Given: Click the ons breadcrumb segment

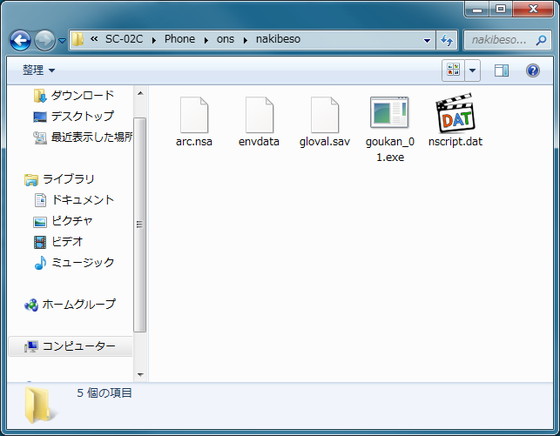Looking at the screenshot, I should 225,39.
